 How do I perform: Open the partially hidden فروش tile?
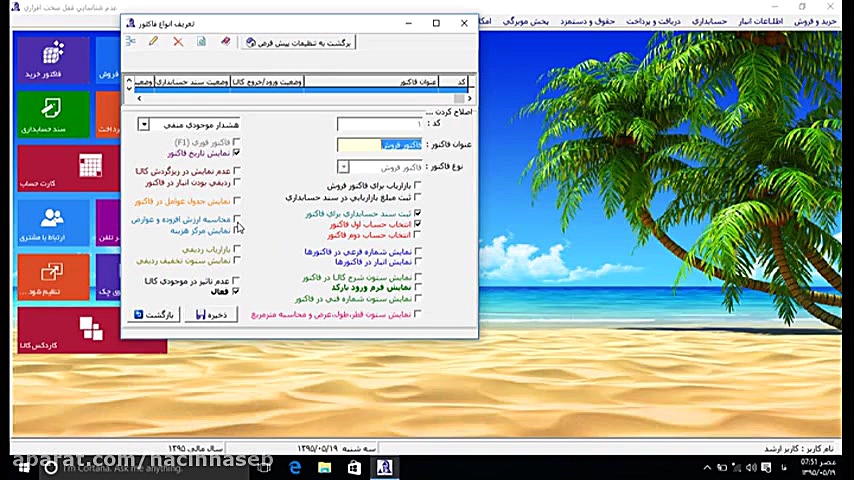(108, 60)
